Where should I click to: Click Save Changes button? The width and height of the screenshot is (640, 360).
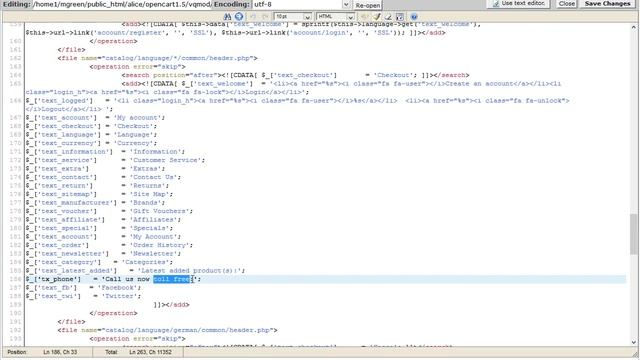click(x=607, y=4)
